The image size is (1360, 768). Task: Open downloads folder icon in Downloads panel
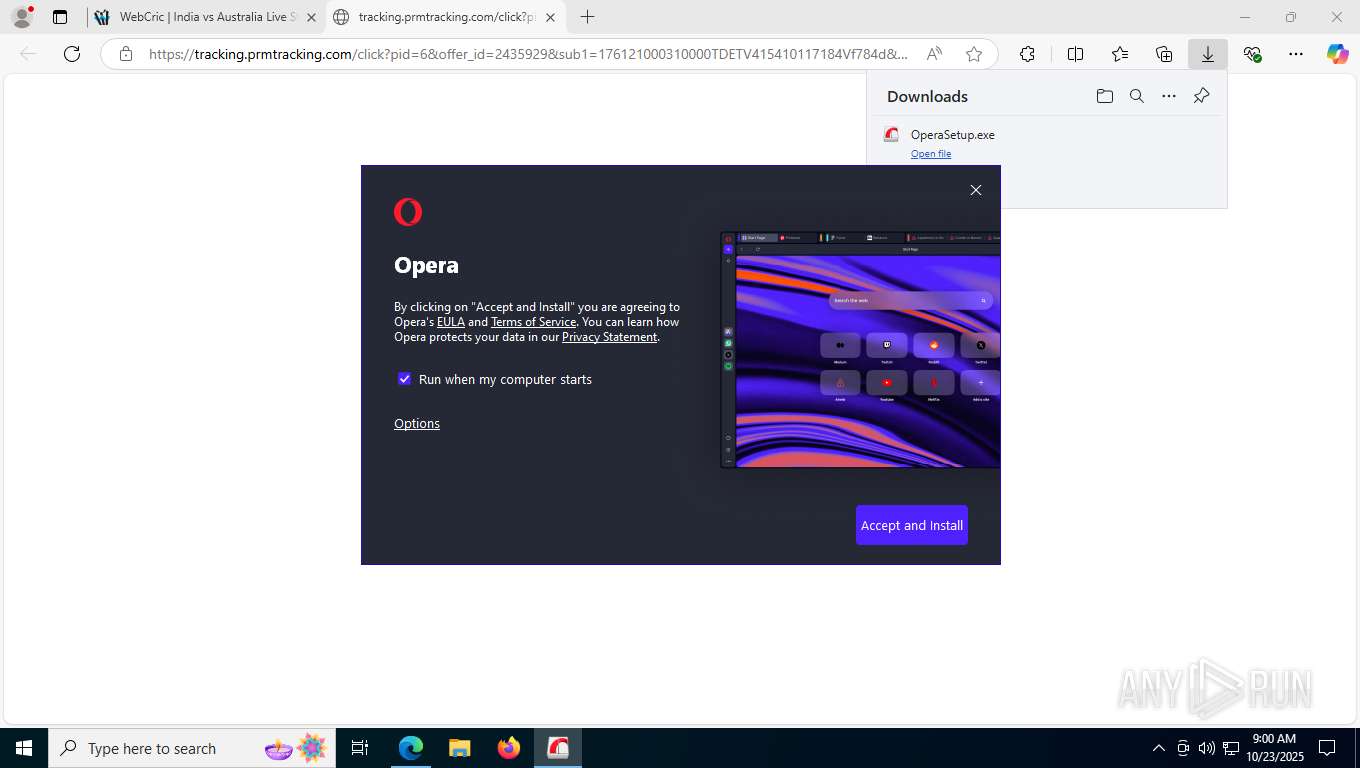click(x=1104, y=96)
